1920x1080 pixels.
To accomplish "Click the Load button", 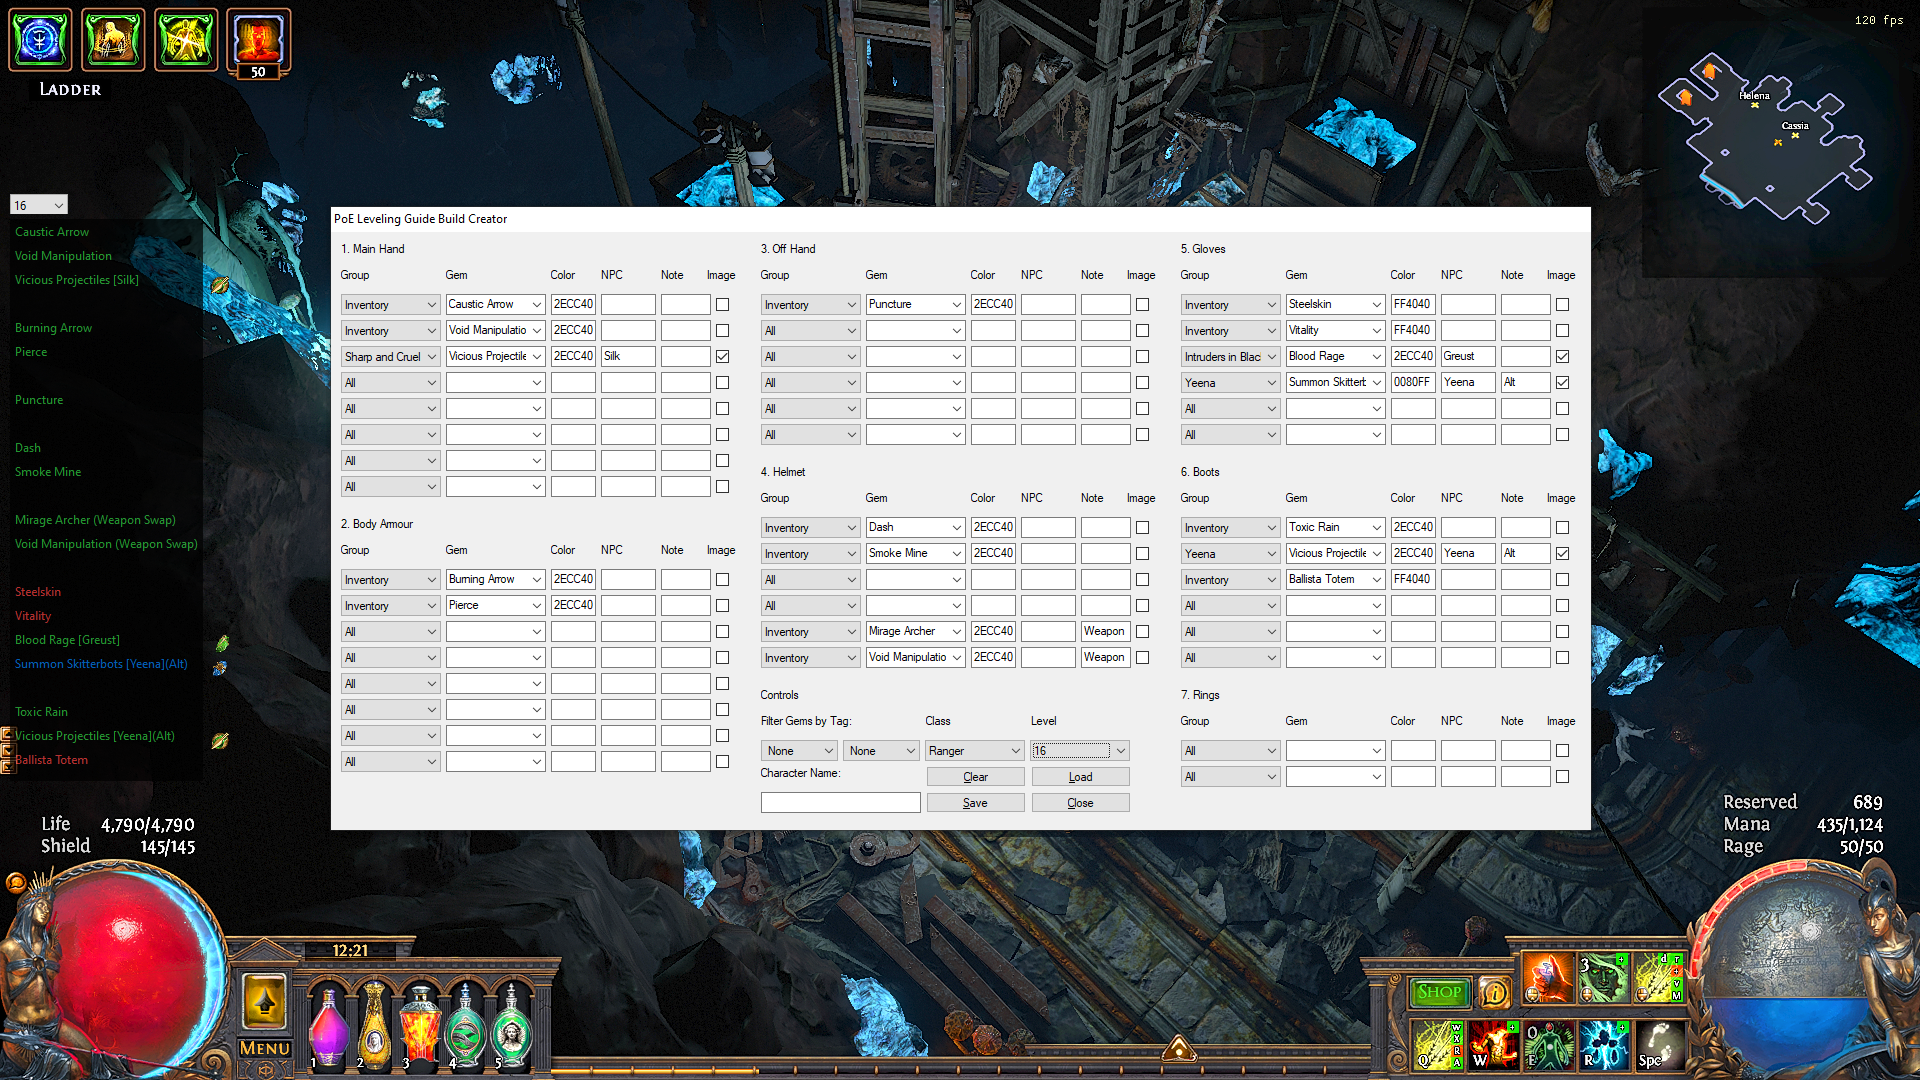I will [x=1080, y=777].
